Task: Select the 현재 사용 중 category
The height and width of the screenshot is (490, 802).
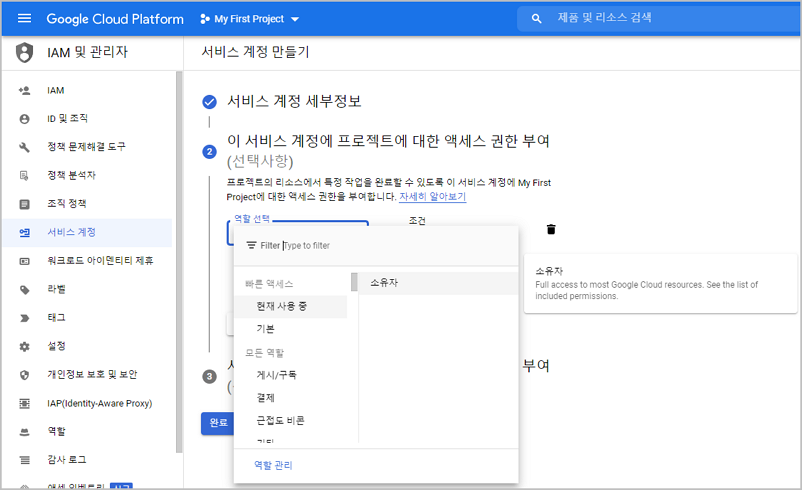Action: tap(291, 307)
